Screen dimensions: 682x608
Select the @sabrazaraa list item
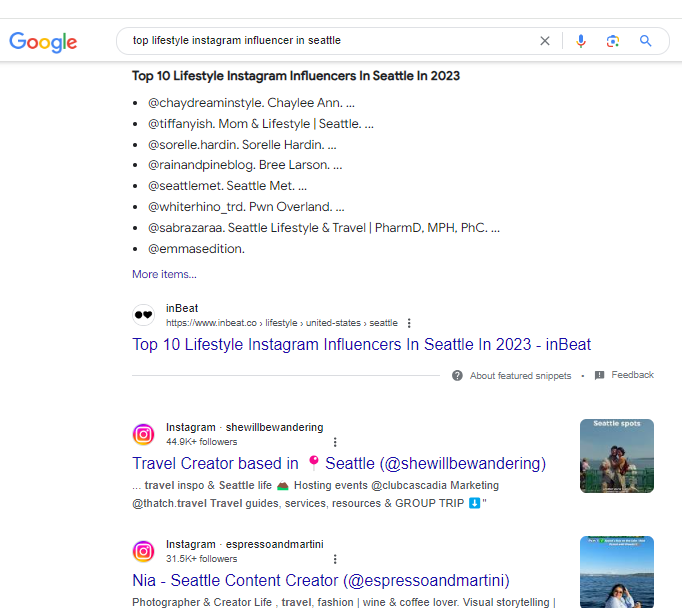[x=324, y=227]
